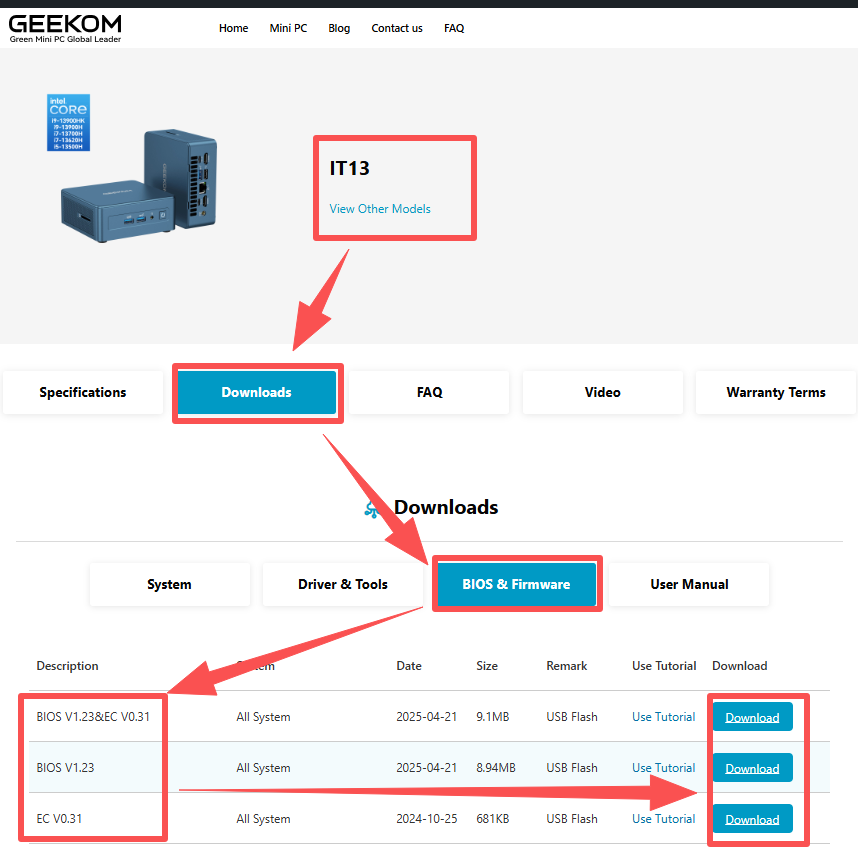Open the Contact us page

tap(397, 28)
